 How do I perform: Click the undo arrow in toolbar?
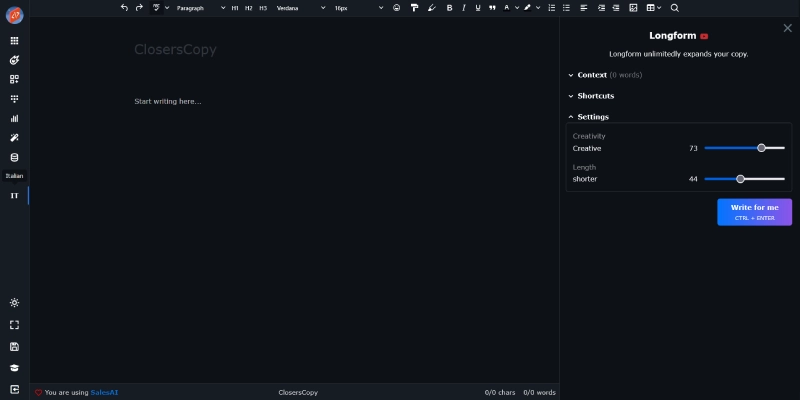point(124,8)
